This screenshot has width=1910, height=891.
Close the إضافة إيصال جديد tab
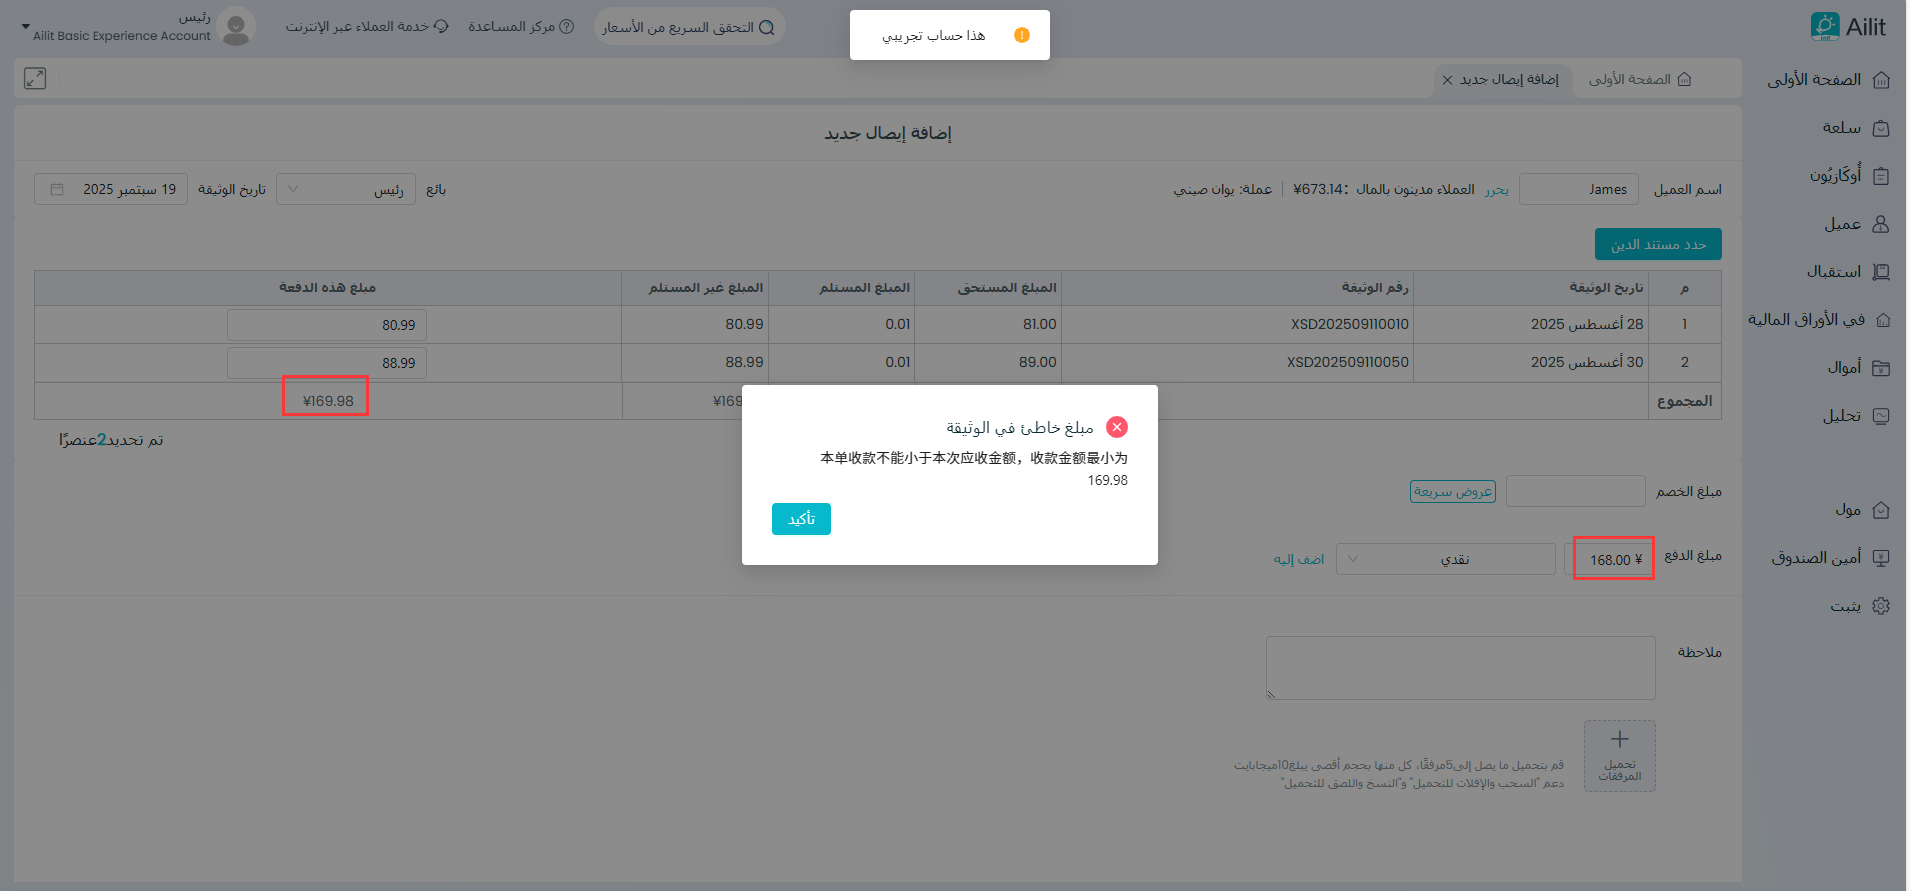point(1447,80)
